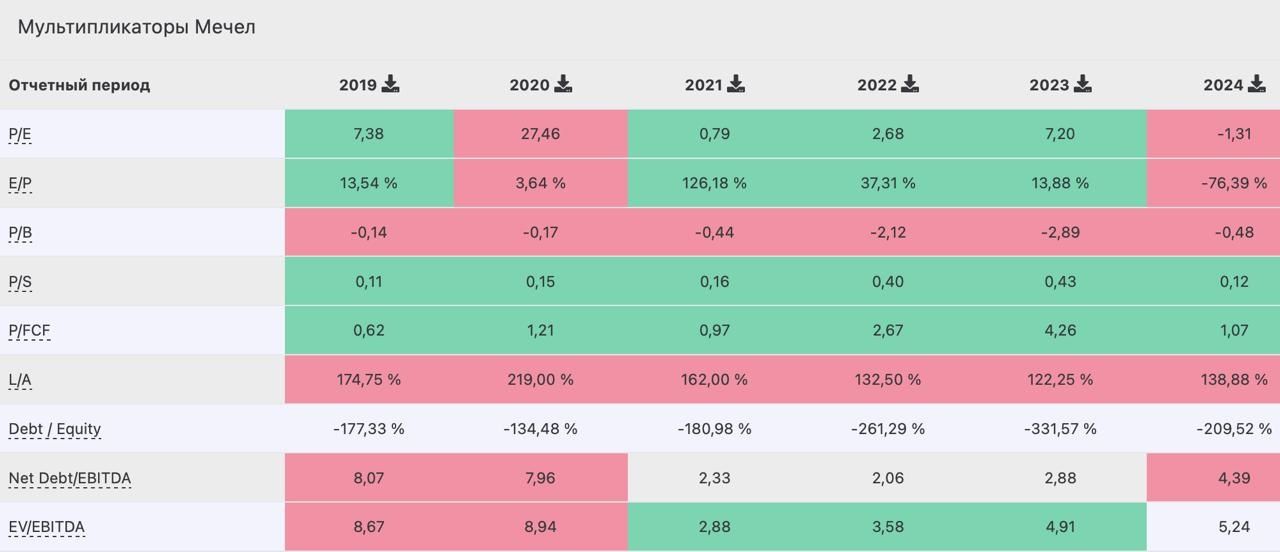Image resolution: width=1280 pixels, height=552 pixels.
Task: Download the 2021 report
Action: point(736,84)
